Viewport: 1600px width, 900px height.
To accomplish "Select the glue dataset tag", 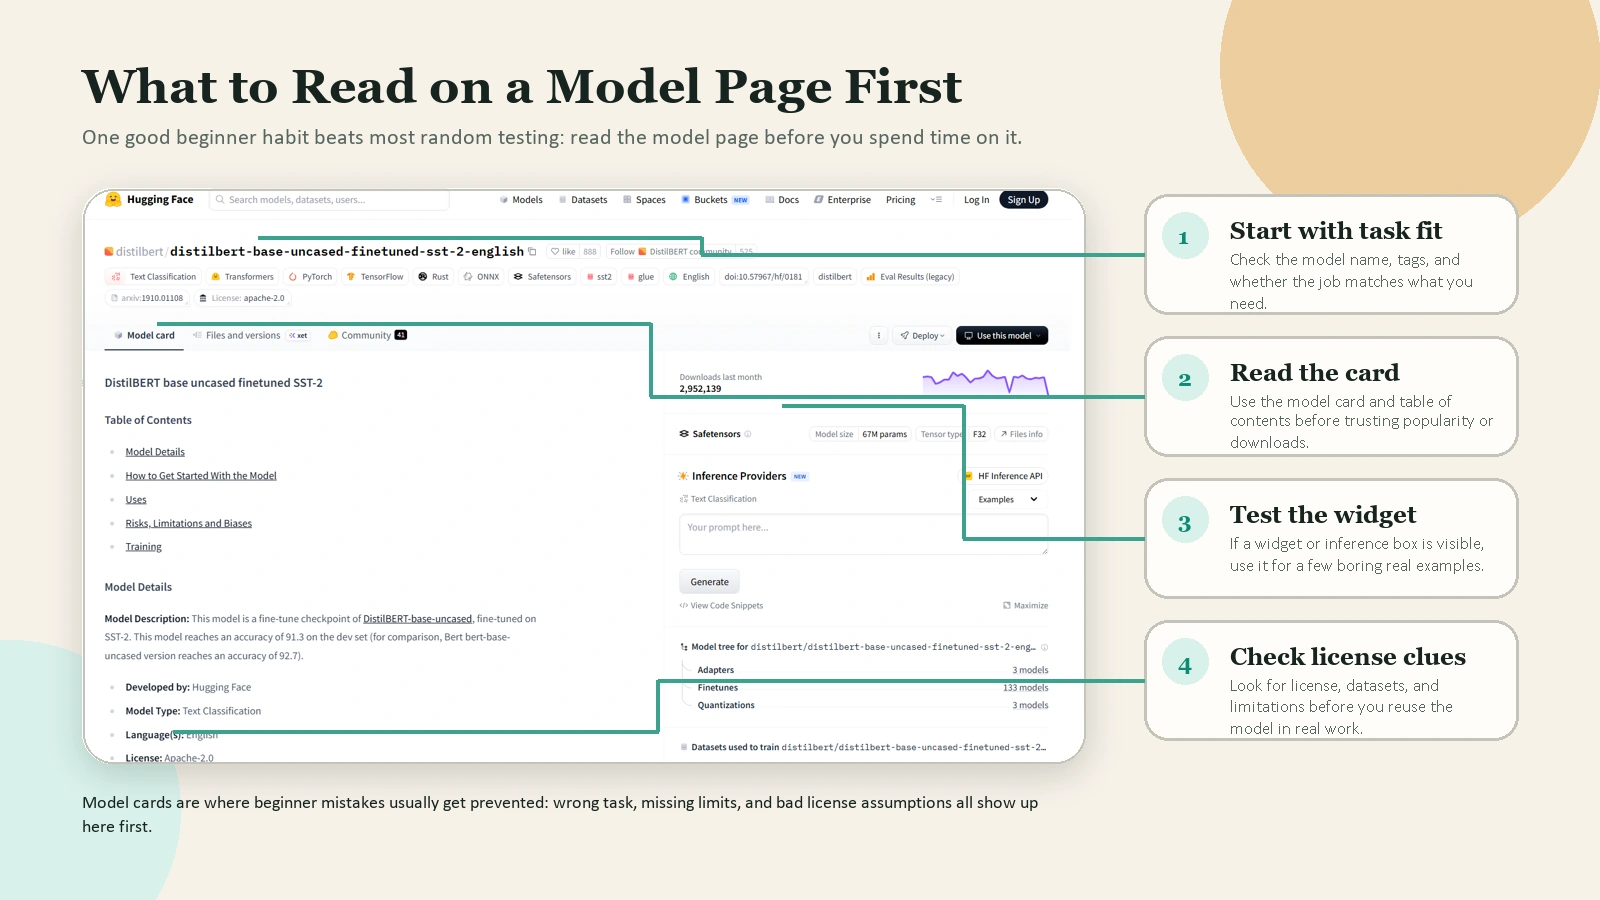I will (640, 277).
